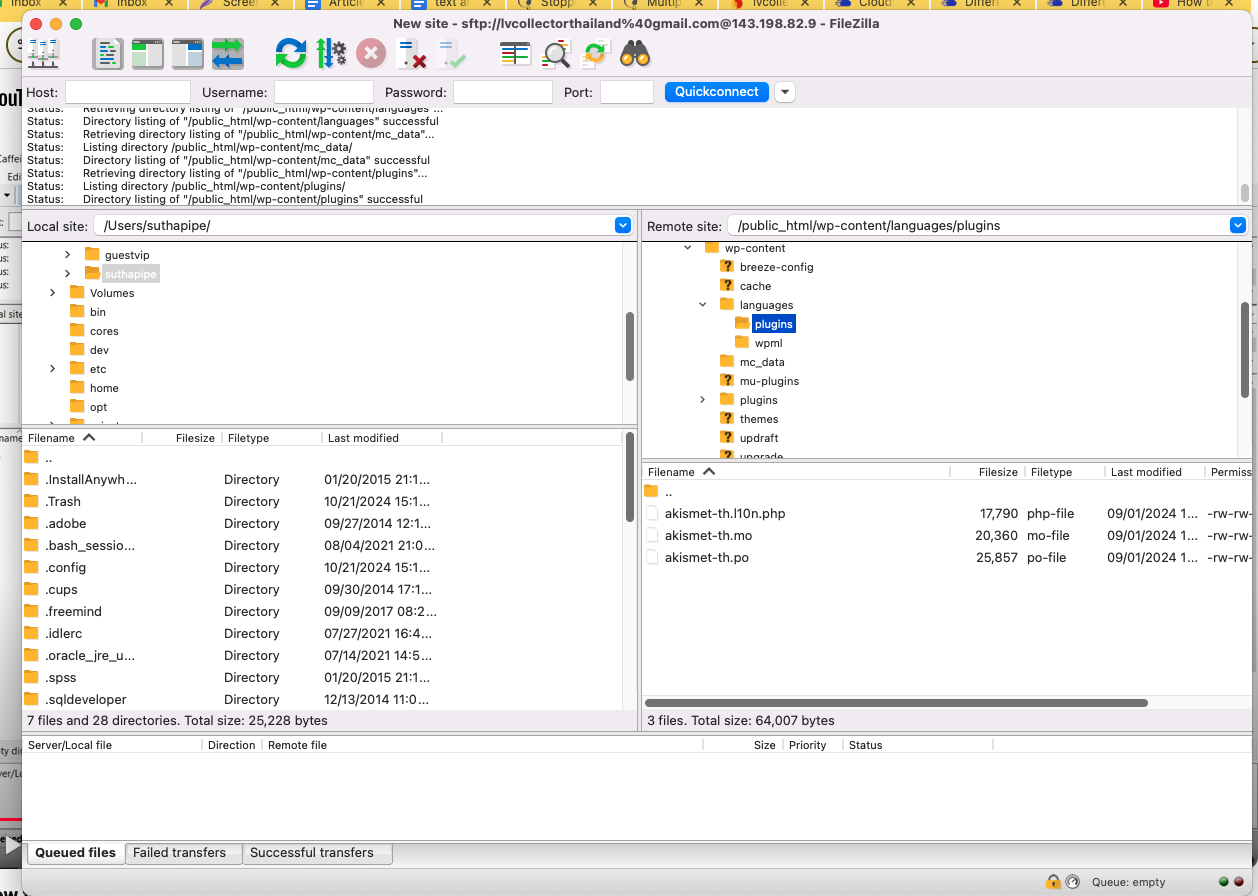Expand the suthapipe folder in local tree

[68, 274]
